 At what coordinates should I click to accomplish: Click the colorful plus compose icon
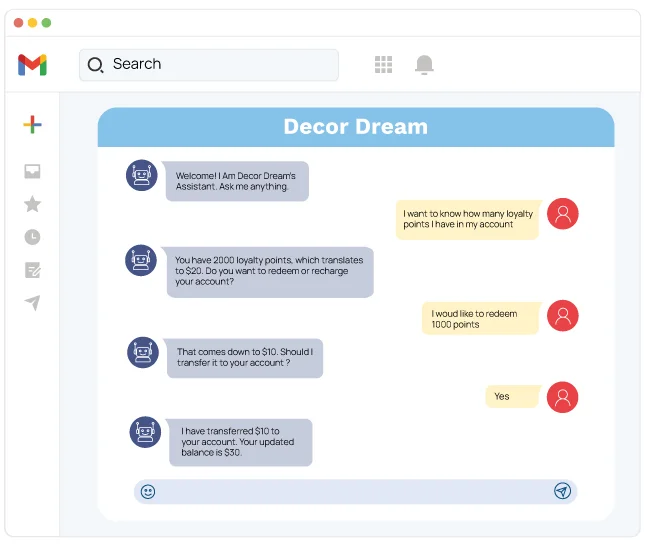[32, 125]
